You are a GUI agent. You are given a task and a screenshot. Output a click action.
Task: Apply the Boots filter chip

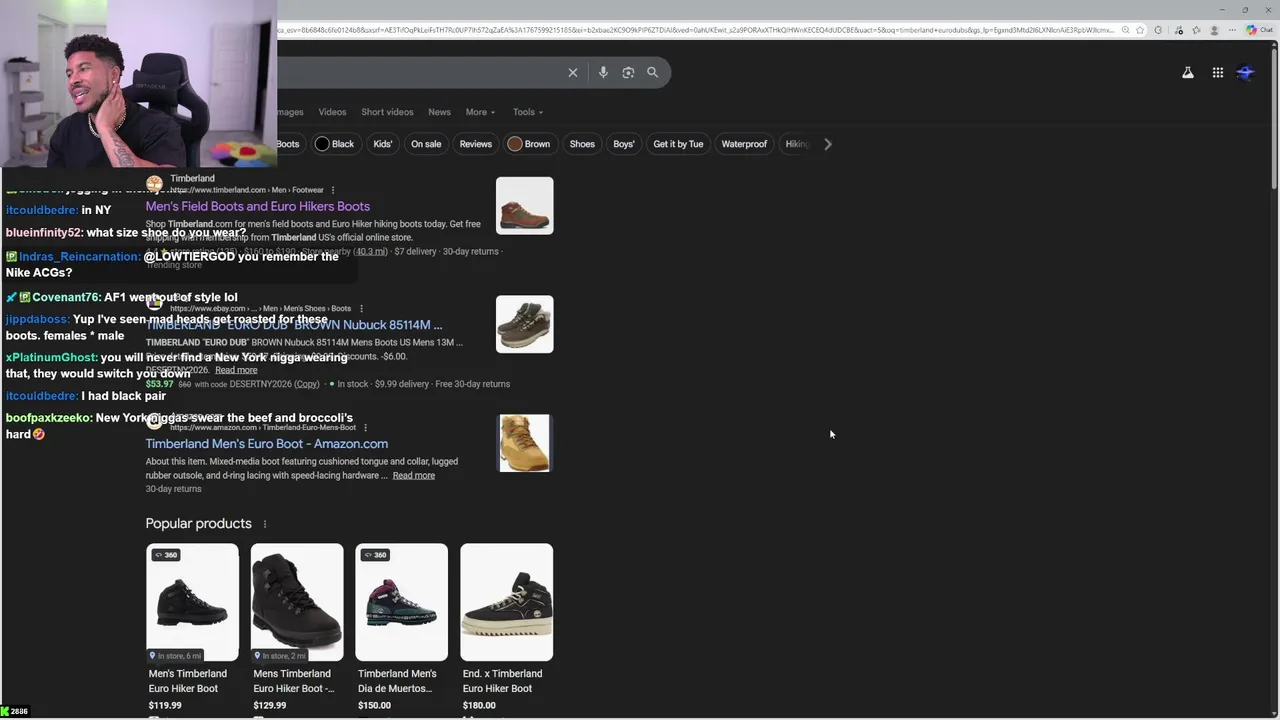pyautogui.click(x=288, y=144)
